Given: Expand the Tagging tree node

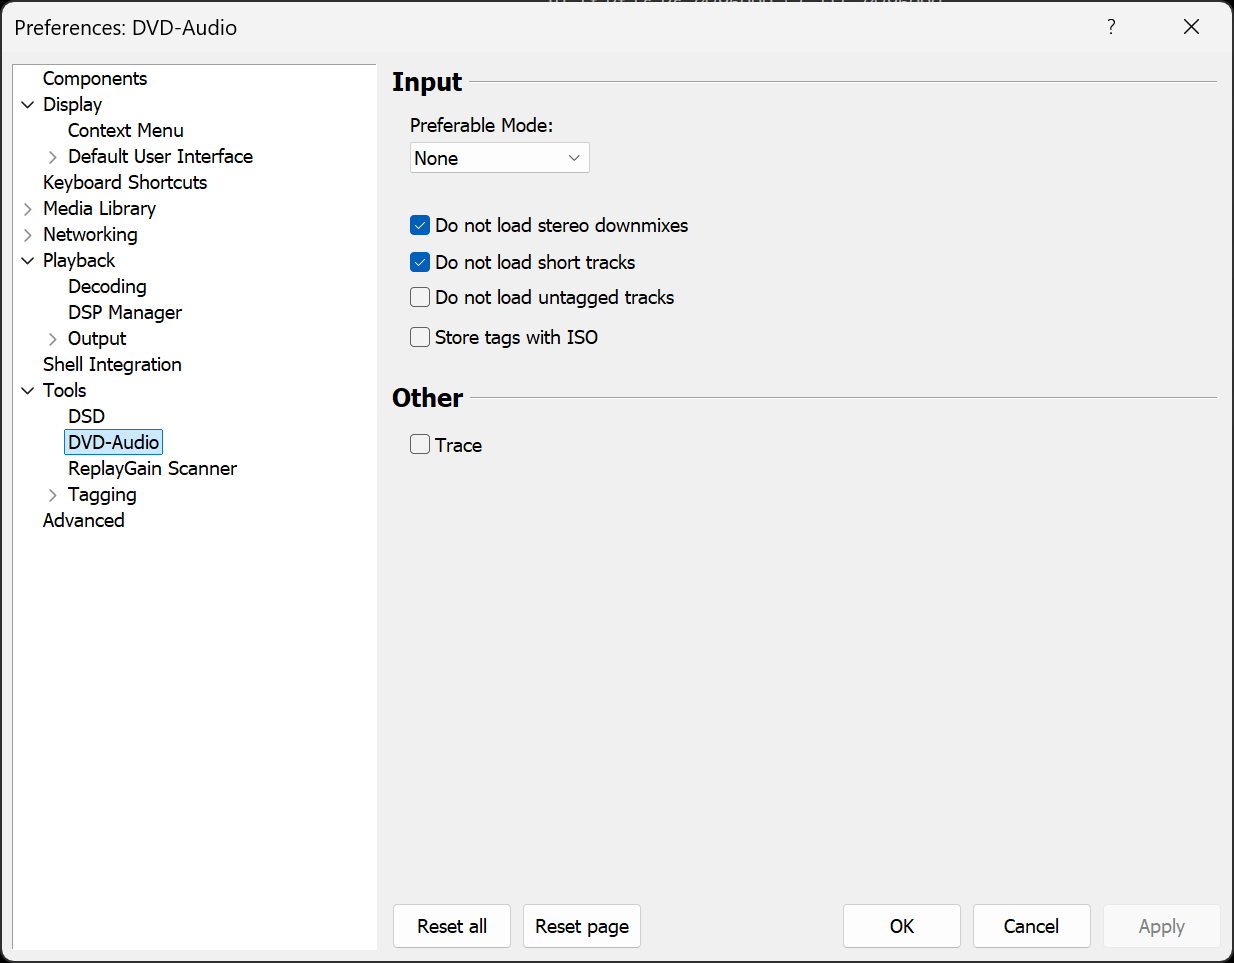Looking at the screenshot, I should (x=53, y=495).
